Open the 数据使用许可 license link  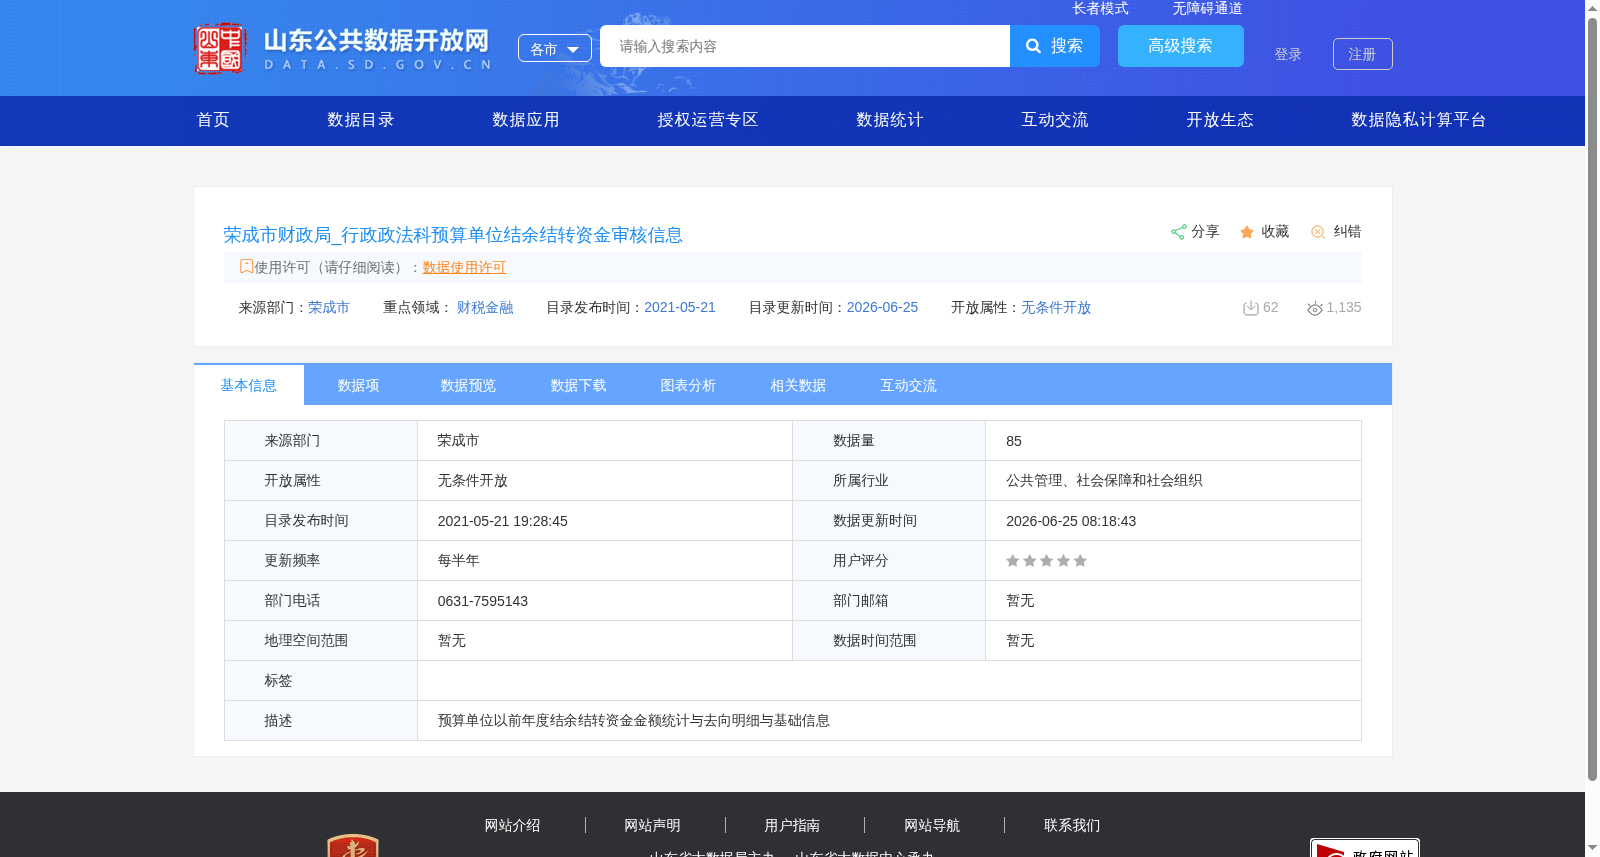click(x=464, y=267)
